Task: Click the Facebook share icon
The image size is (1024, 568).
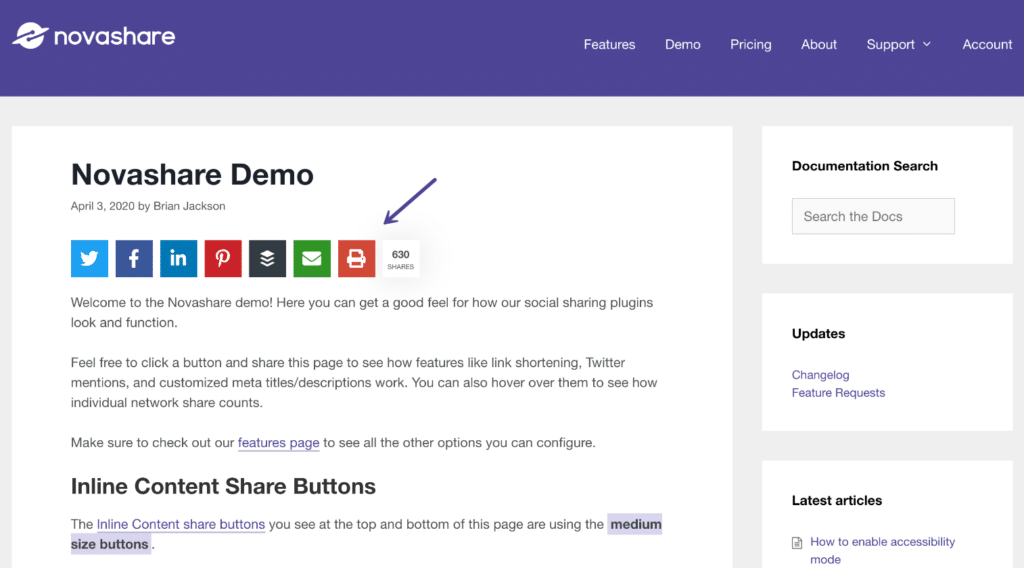Action: click(134, 259)
